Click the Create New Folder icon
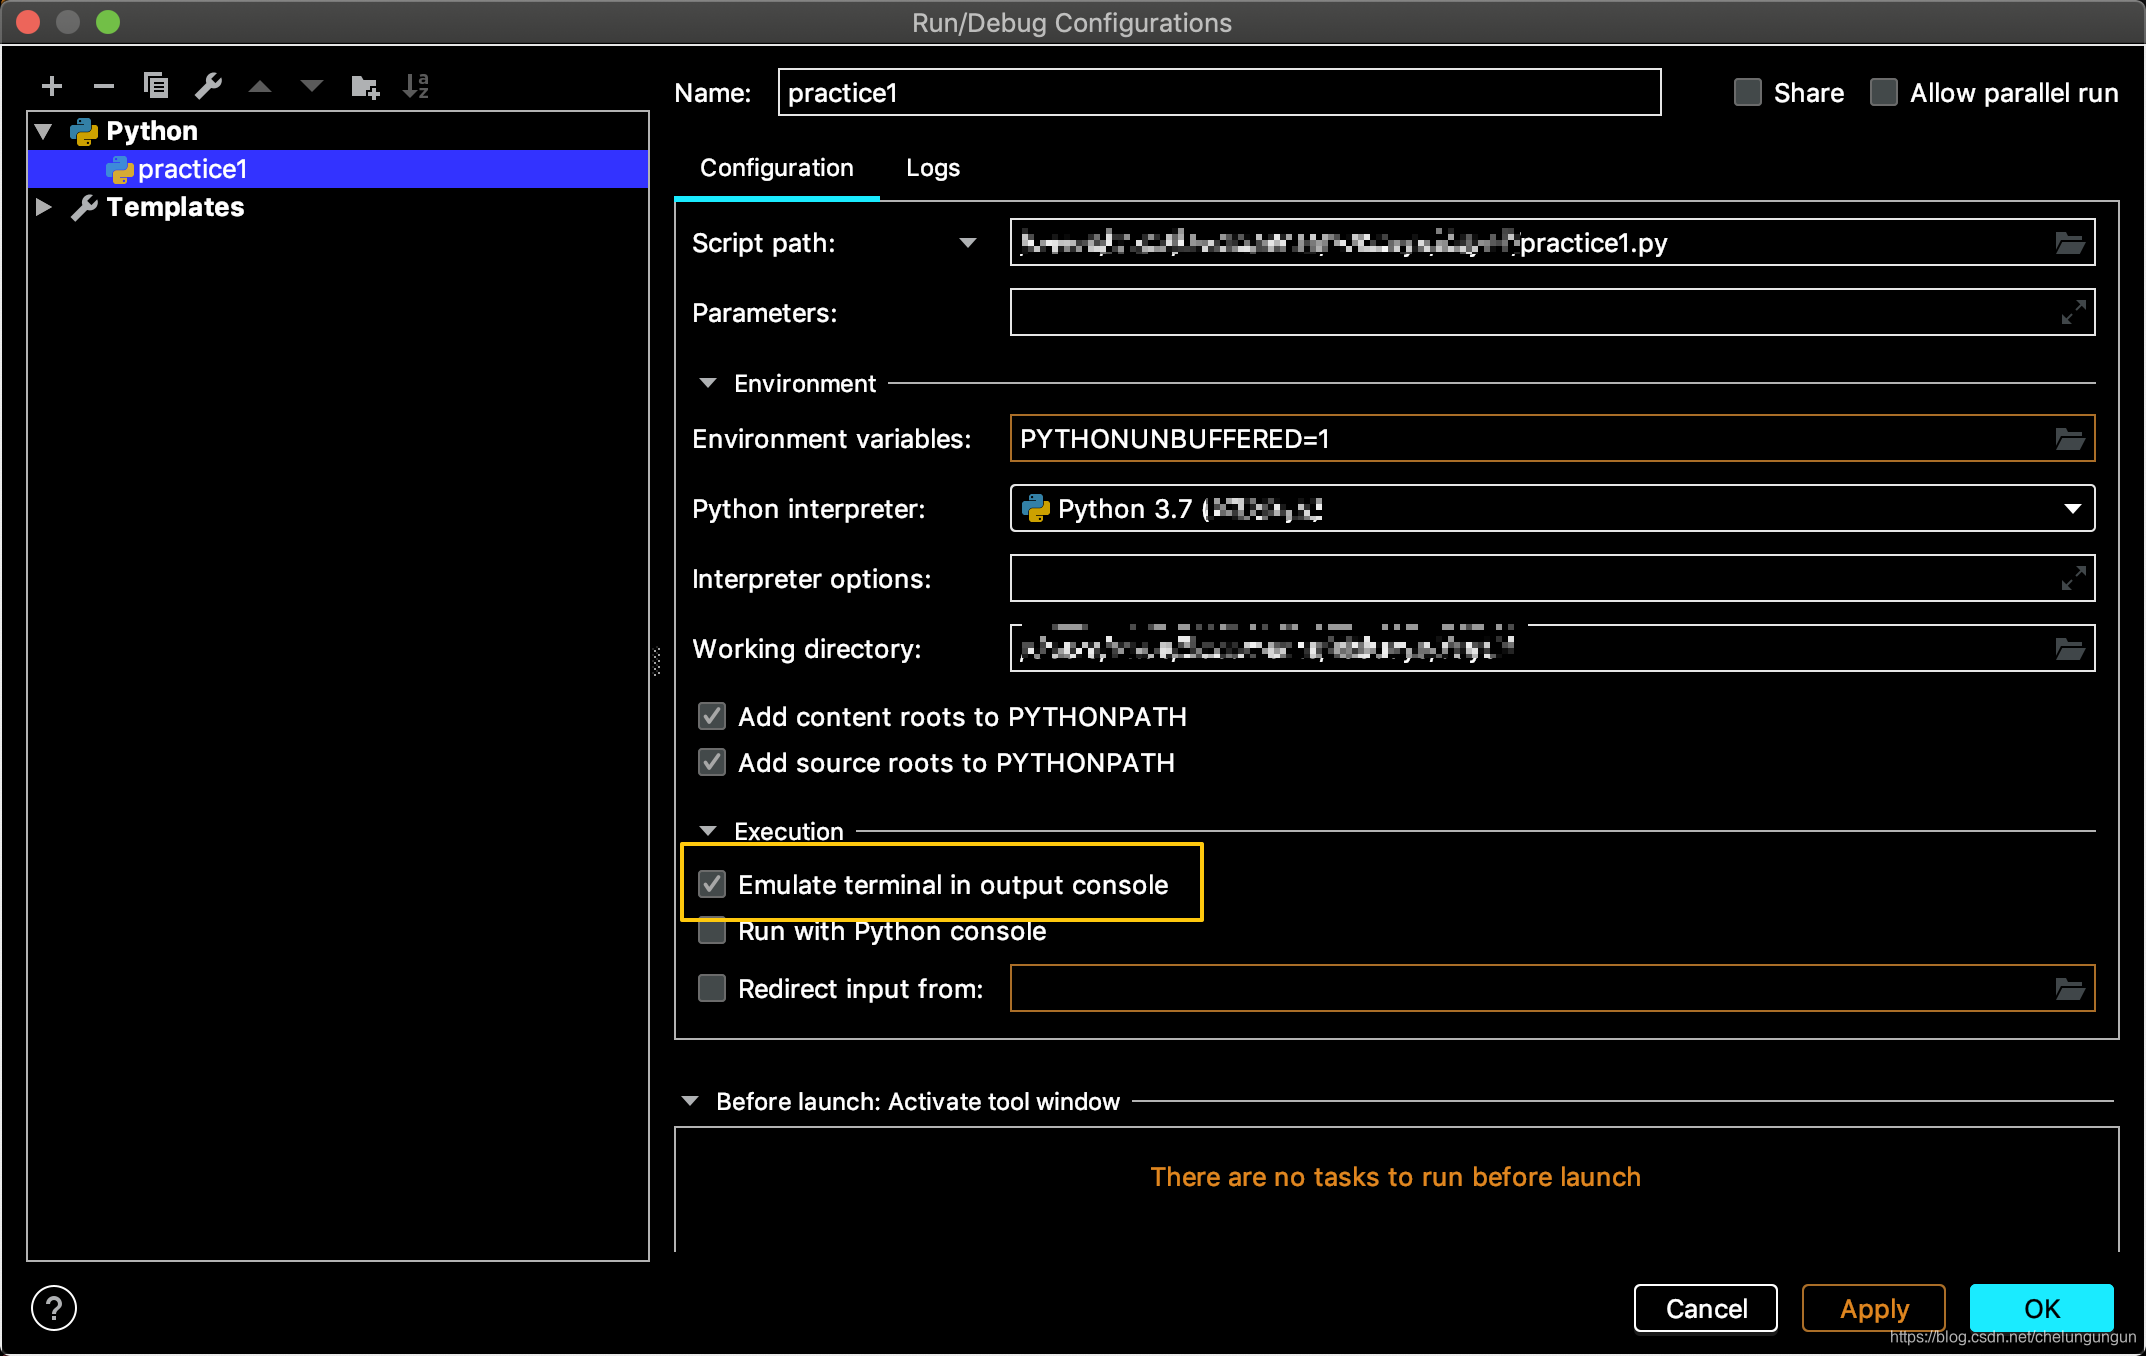This screenshot has height=1356, width=2146. click(x=365, y=87)
